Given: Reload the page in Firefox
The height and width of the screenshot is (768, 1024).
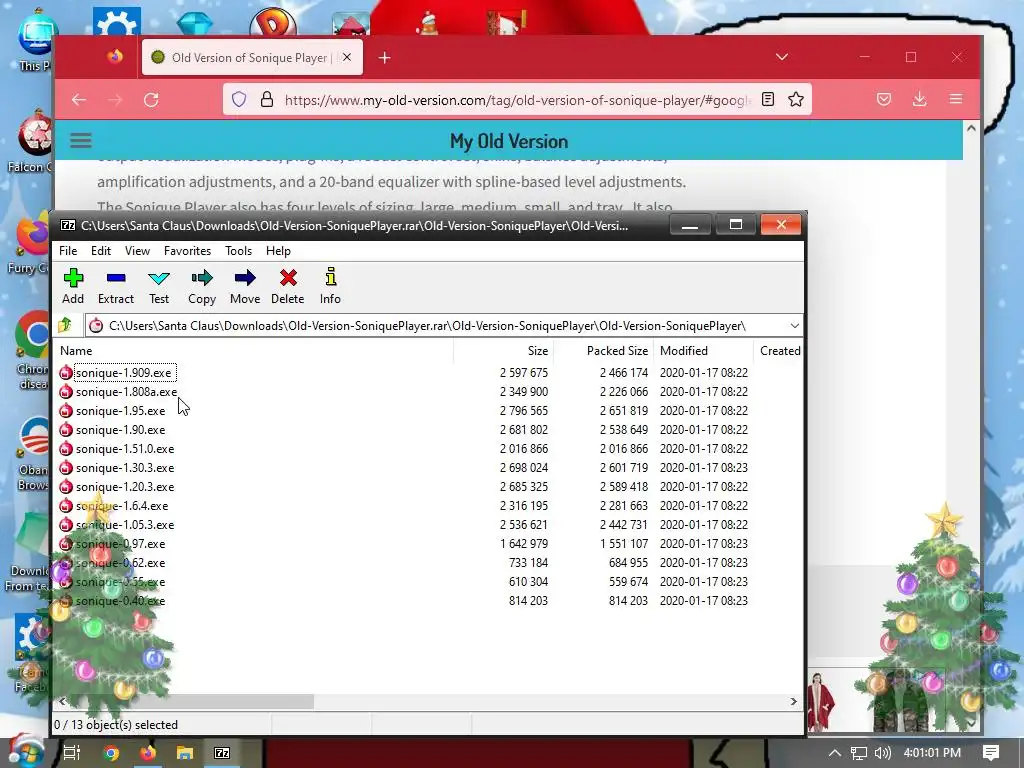Looking at the screenshot, I should [x=152, y=99].
